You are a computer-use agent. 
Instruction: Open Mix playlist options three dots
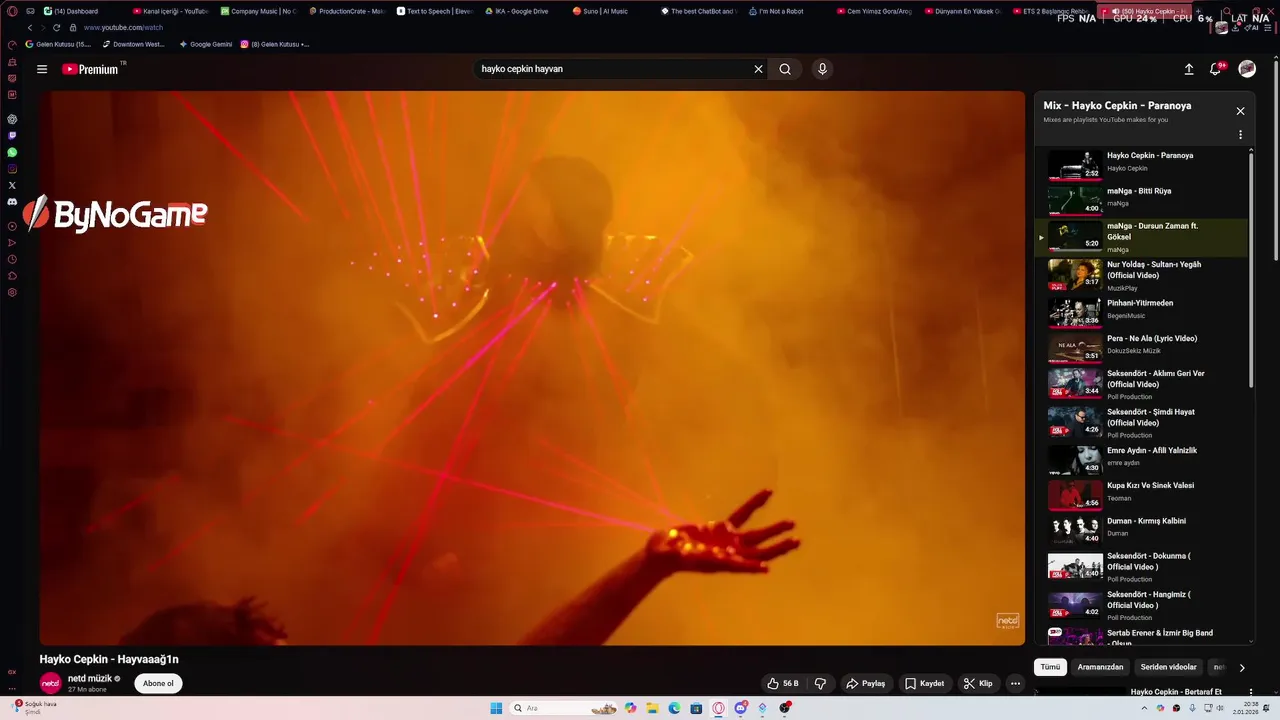point(1240,135)
